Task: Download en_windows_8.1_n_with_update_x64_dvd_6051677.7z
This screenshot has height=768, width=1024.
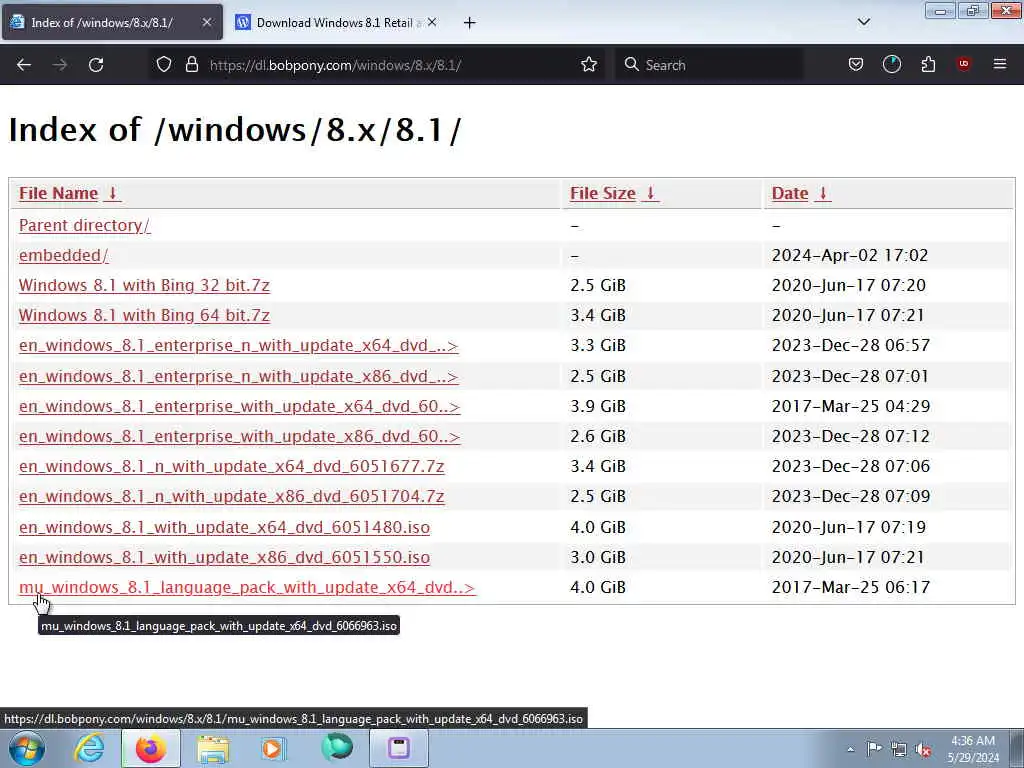Action: pos(232,466)
